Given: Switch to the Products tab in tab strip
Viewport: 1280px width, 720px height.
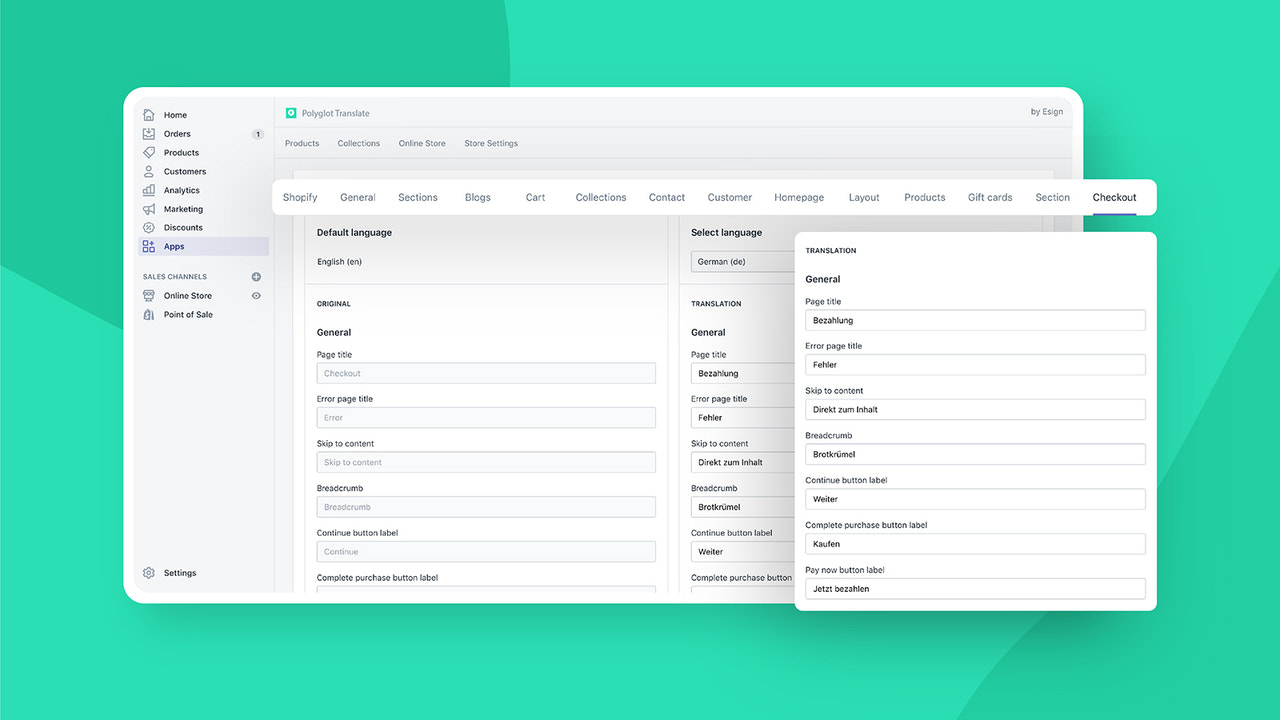Looking at the screenshot, I should 925,197.
